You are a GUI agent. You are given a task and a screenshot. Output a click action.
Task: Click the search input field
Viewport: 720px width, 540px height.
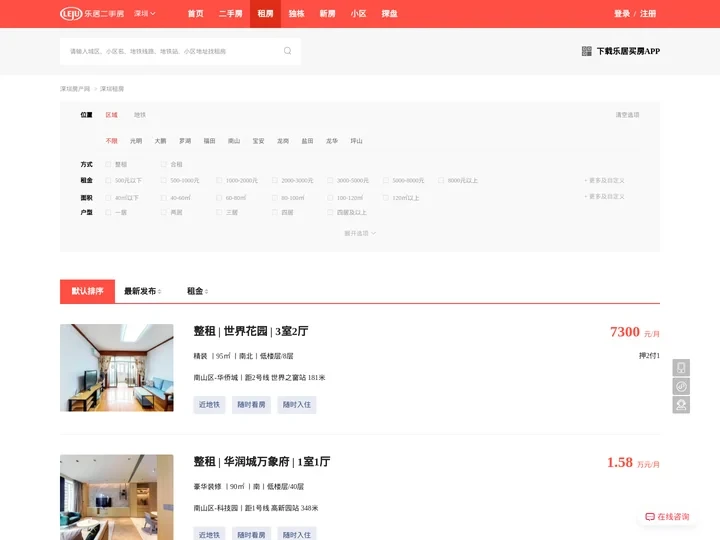coord(180,51)
